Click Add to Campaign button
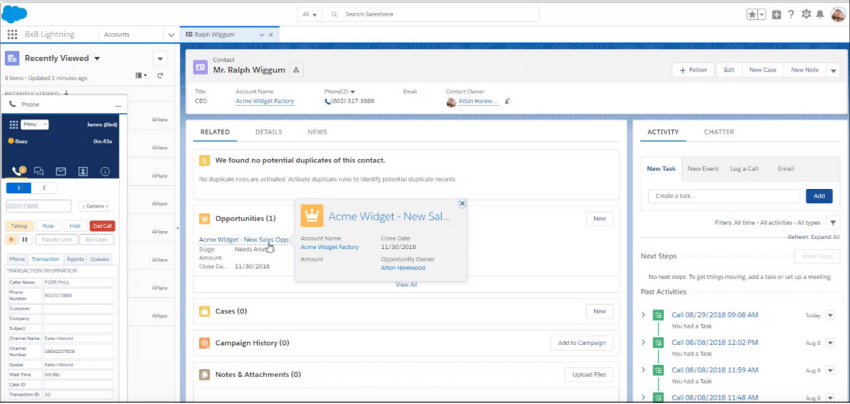The height and width of the screenshot is (404, 850). 582,343
